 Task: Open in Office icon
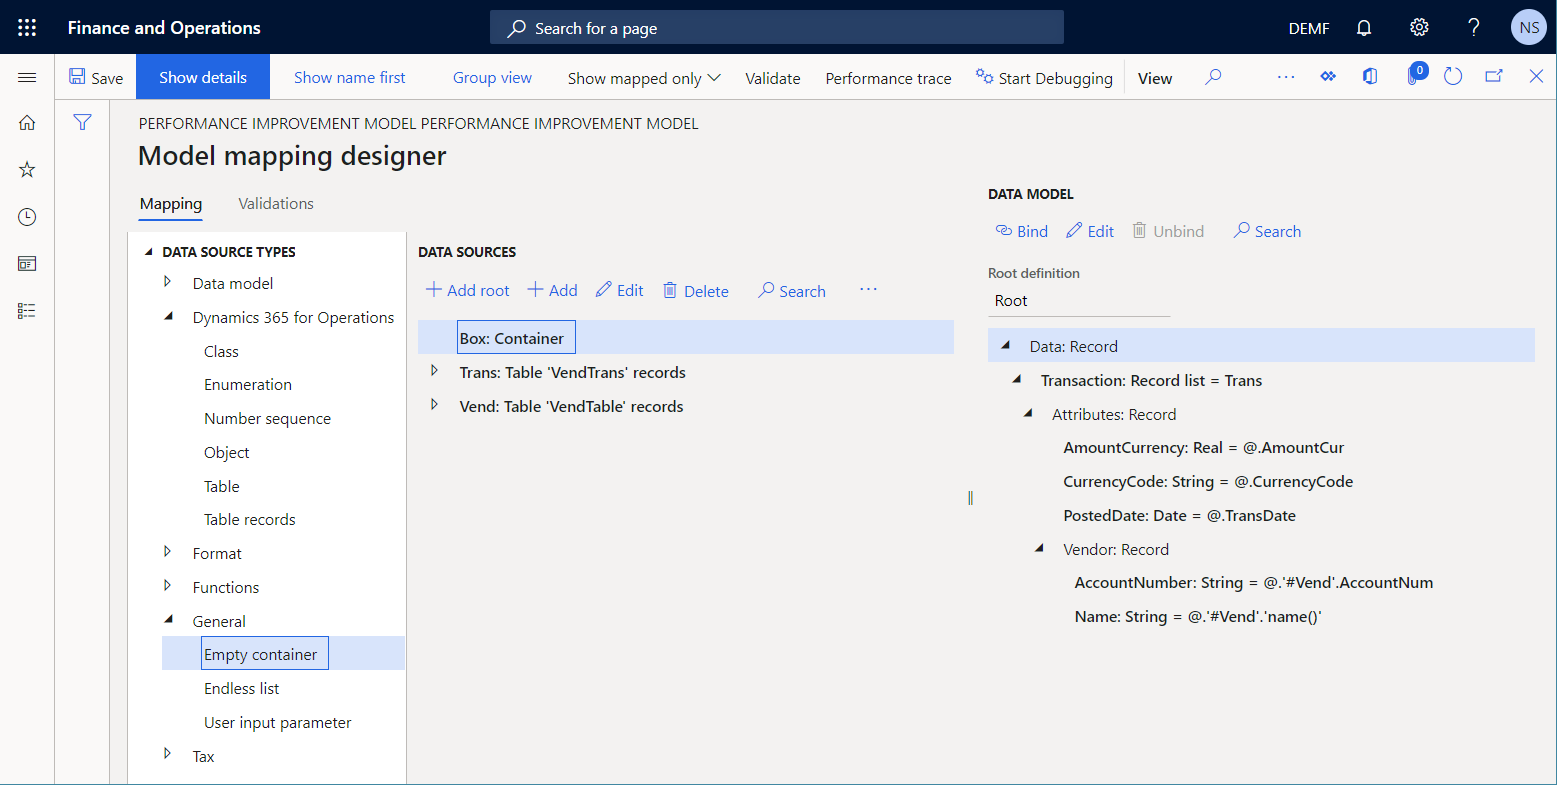1370,77
